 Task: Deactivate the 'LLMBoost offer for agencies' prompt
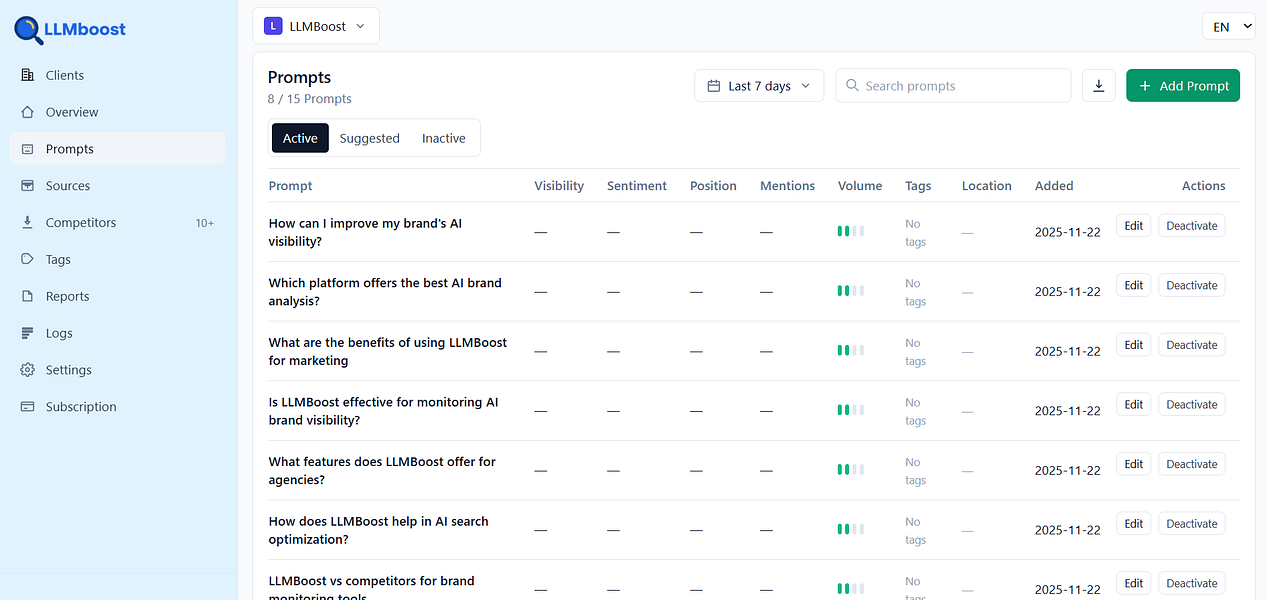click(1191, 465)
